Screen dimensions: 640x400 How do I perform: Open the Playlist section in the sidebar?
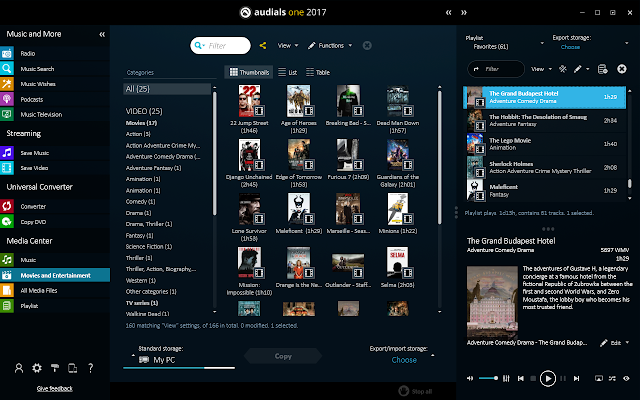point(29,306)
